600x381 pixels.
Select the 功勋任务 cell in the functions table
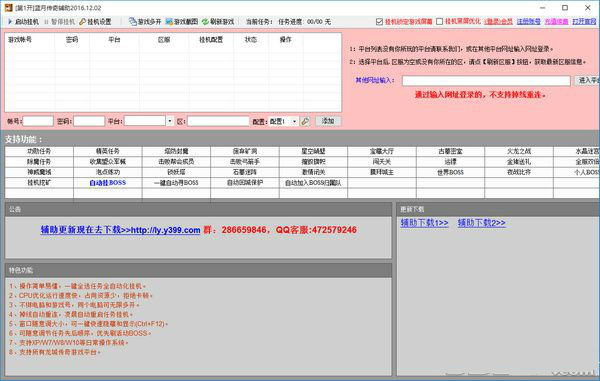[39, 151]
